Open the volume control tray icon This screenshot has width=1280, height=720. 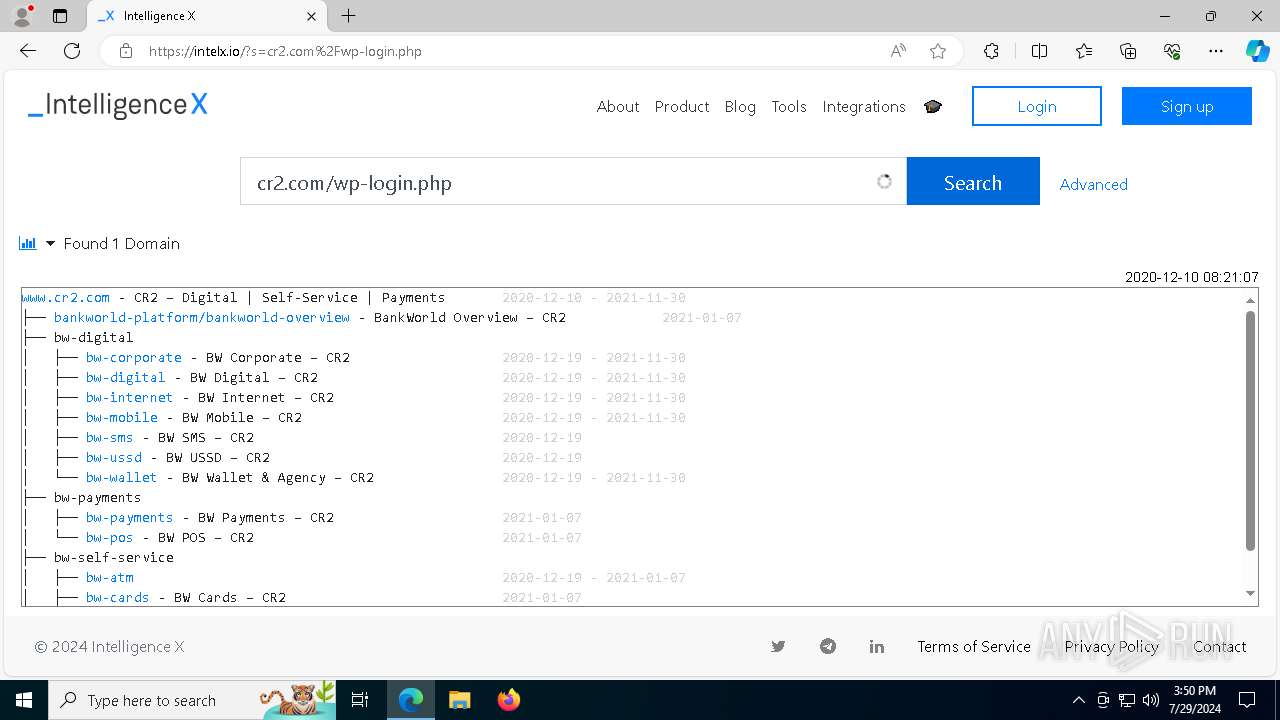(x=1151, y=700)
